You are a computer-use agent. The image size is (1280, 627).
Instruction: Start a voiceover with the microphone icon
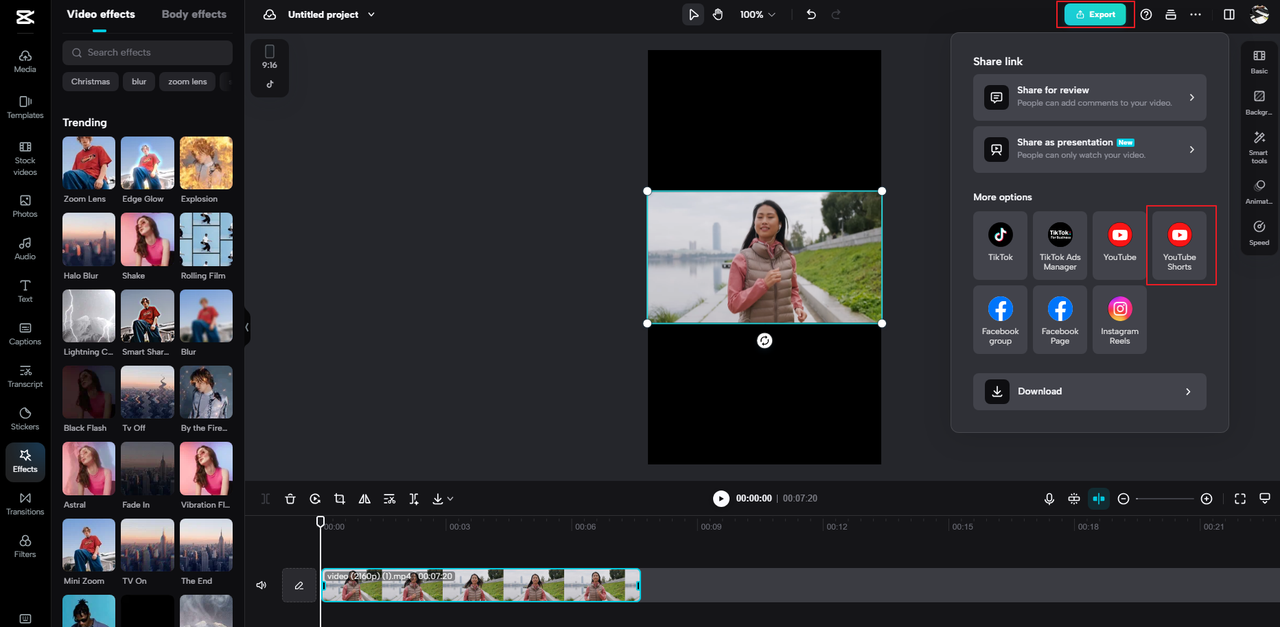pyautogui.click(x=1049, y=498)
